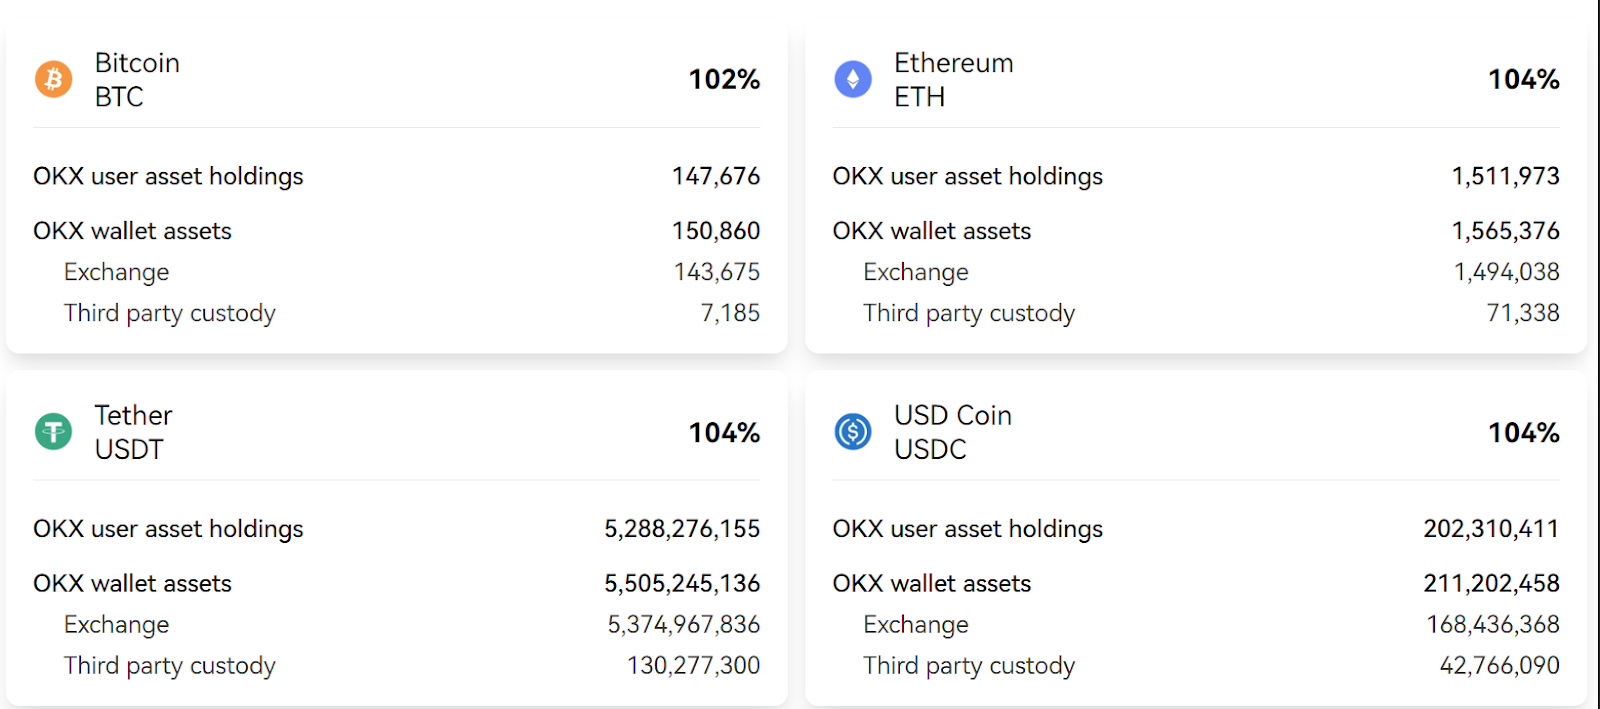The width and height of the screenshot is (1600, 709).
Task: Open the USD Coin USDC heading
Action: [952, 432]
